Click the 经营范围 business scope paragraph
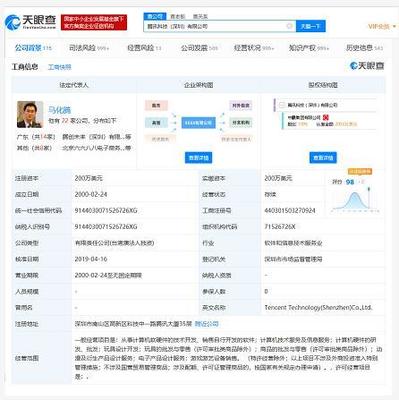 click(228, 358)
